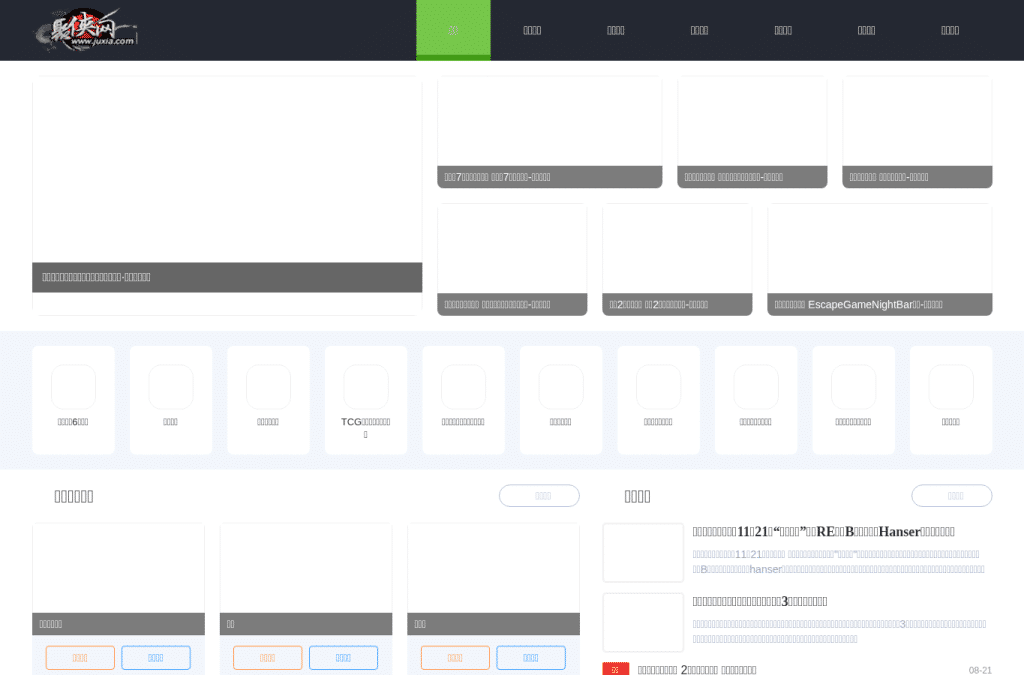The height and width of the screenshot is (675, 1024).
Task: Click the TCG label under icon
Action: point(366,428)
